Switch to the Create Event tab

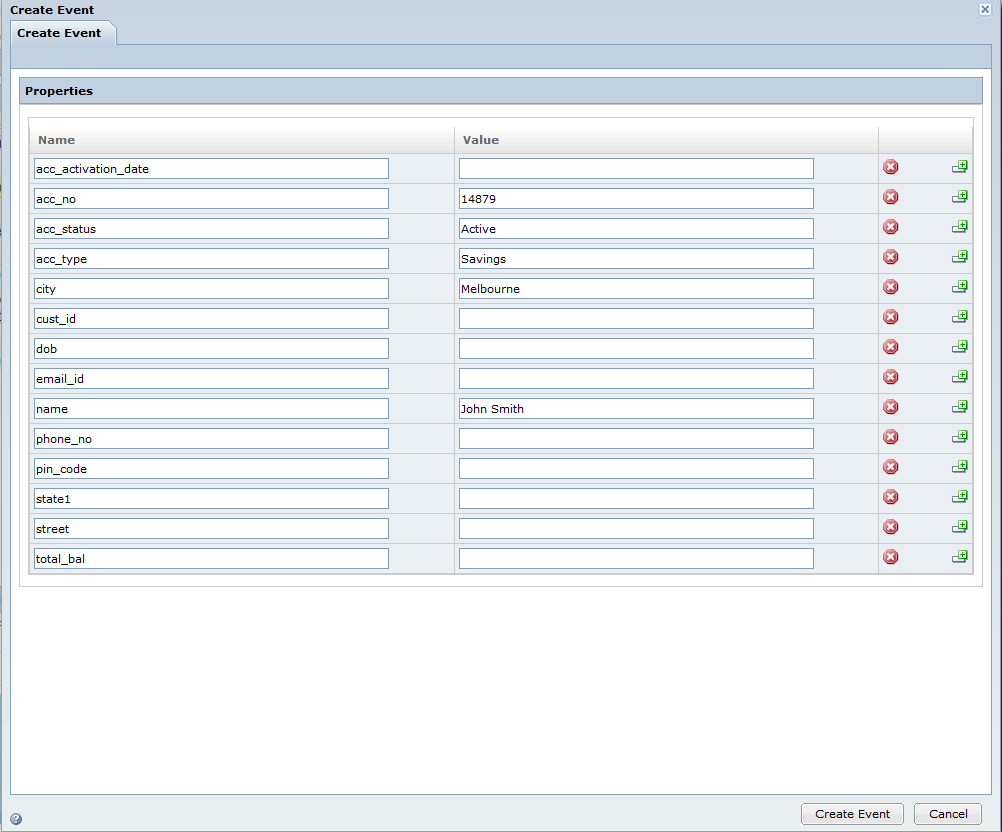tap(59, 33)
